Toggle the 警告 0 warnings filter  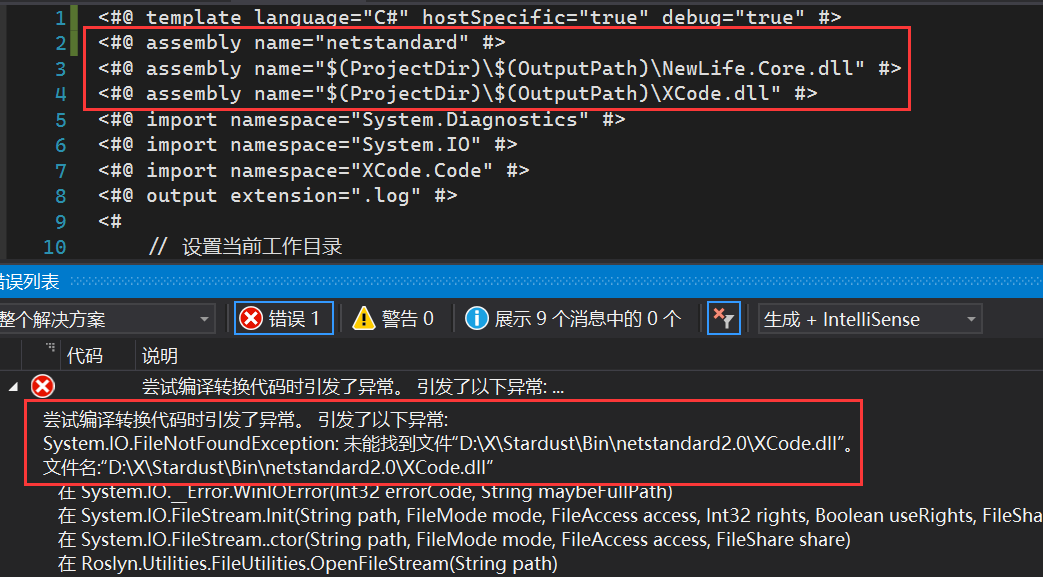[x=394, y=319]
